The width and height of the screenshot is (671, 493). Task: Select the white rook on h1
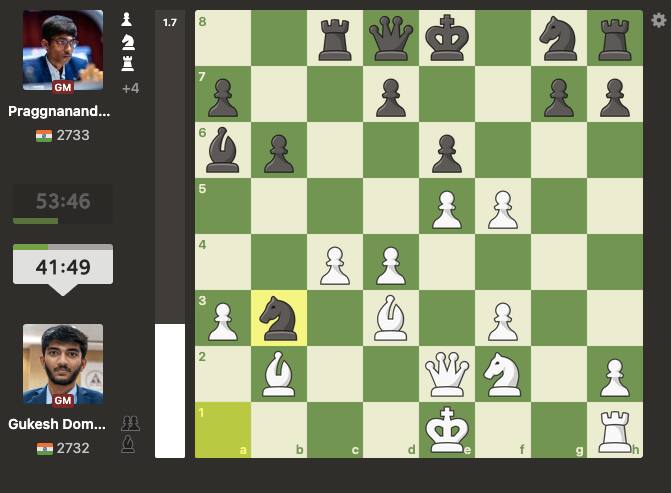pos(615,430)
